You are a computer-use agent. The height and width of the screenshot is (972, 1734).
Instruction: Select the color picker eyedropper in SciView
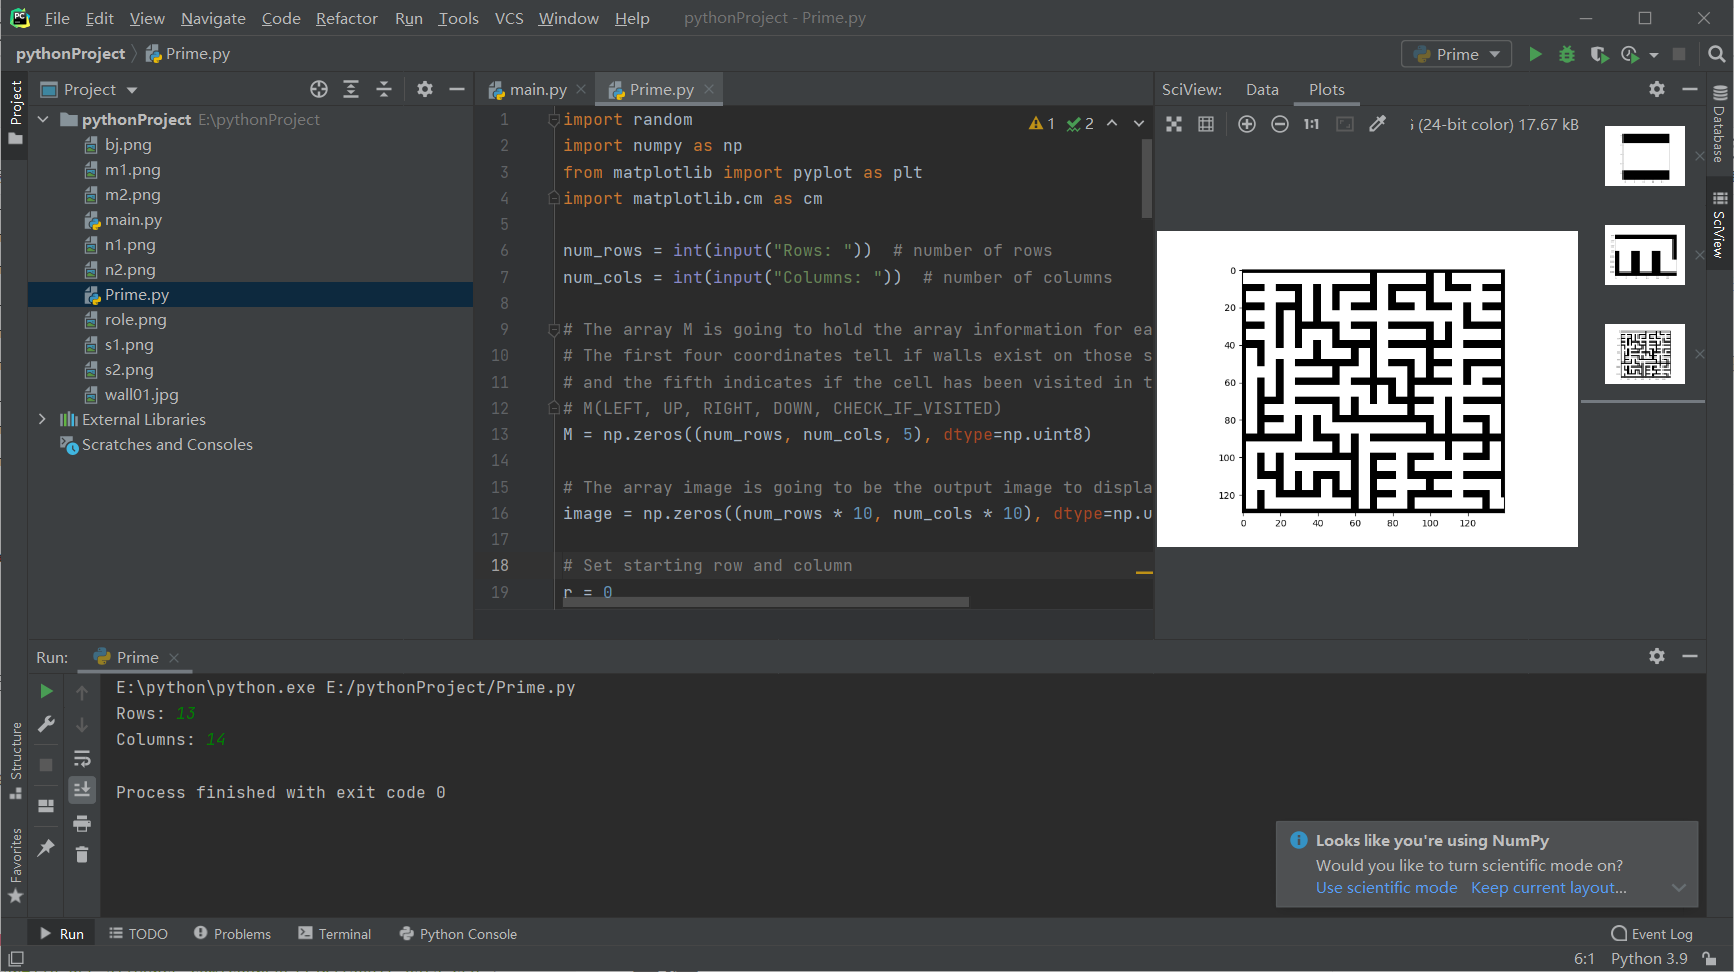coord(1378,124)
